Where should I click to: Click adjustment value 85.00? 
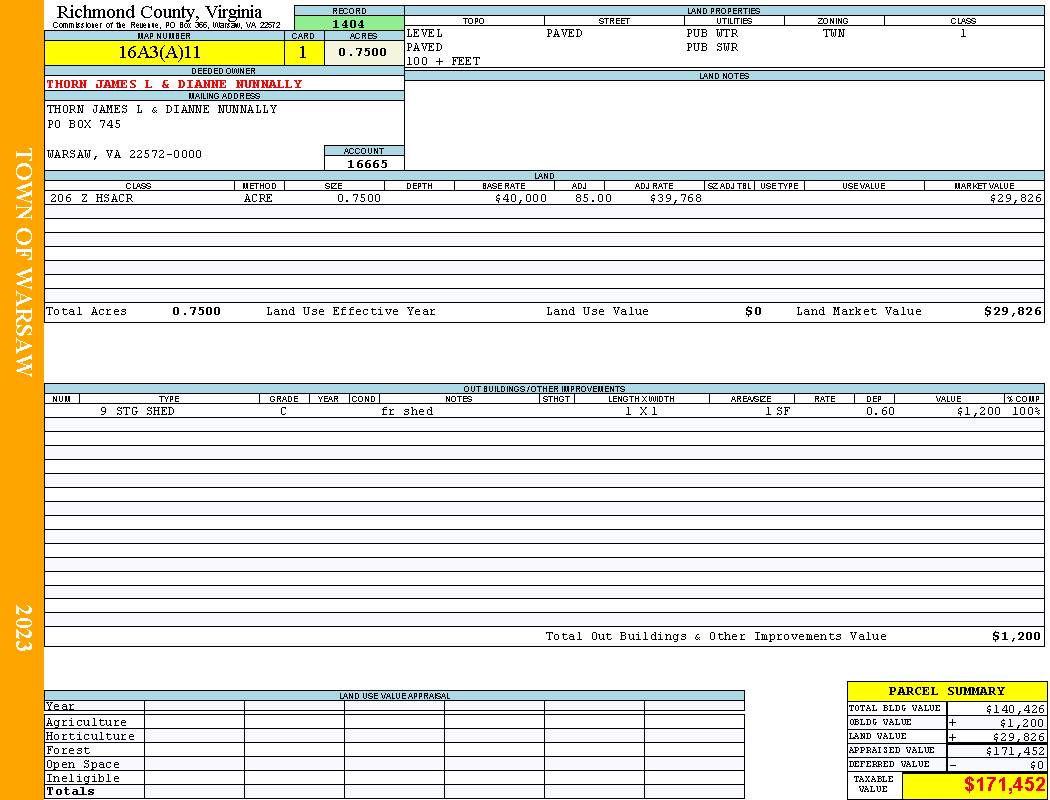tap(593, 199)
